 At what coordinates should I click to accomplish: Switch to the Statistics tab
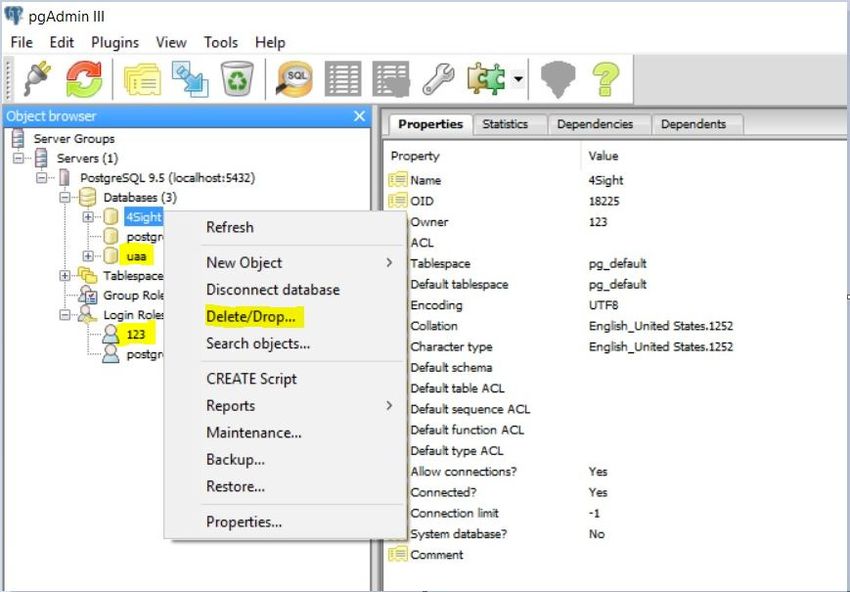[504, 124]
